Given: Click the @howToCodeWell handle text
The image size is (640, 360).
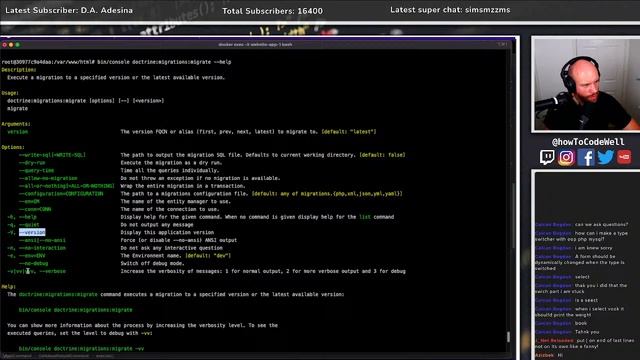Looking at the screenshot, I should coord(588,142).
